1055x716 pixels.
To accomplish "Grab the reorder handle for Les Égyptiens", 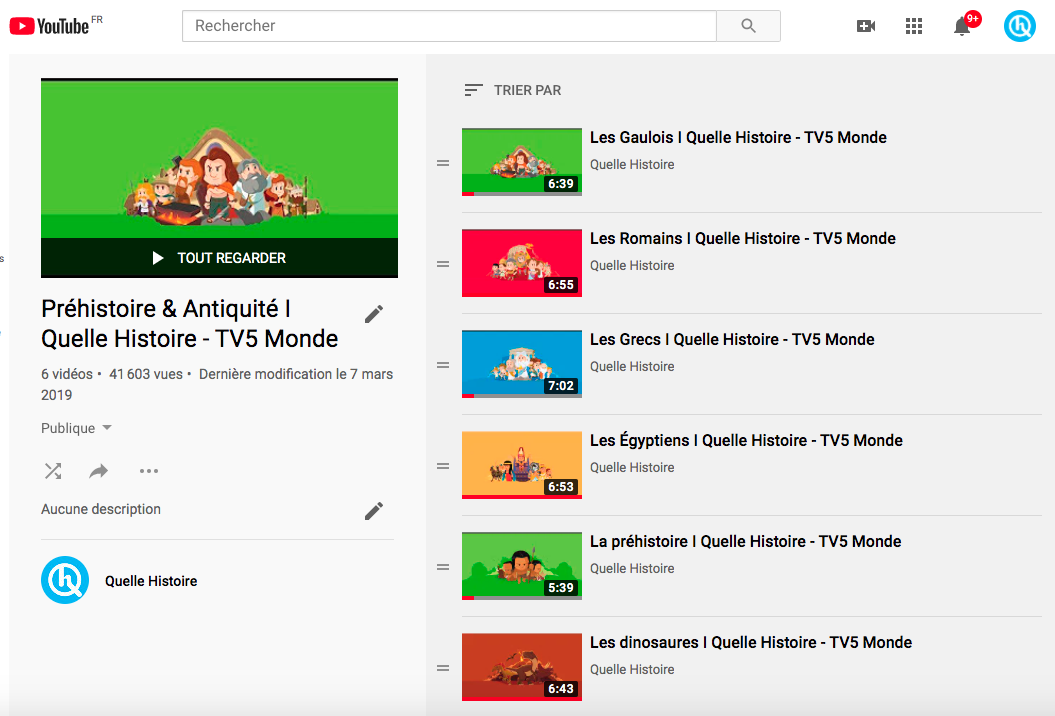I will coord(443,466).
